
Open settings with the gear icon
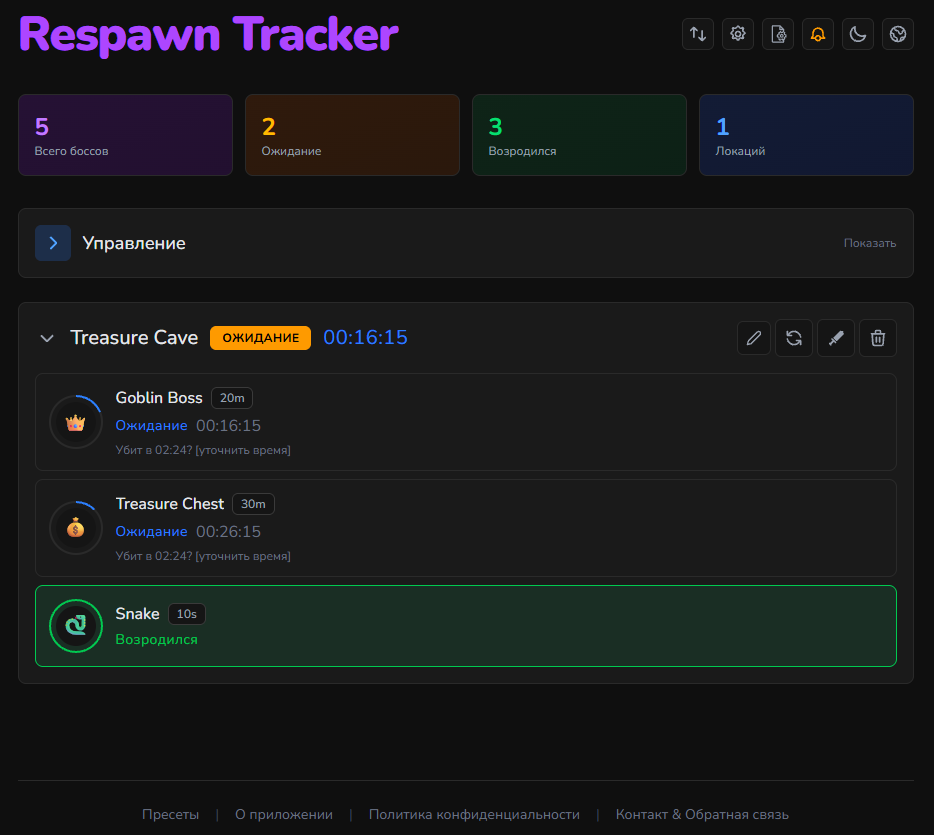tap(738, 34)
